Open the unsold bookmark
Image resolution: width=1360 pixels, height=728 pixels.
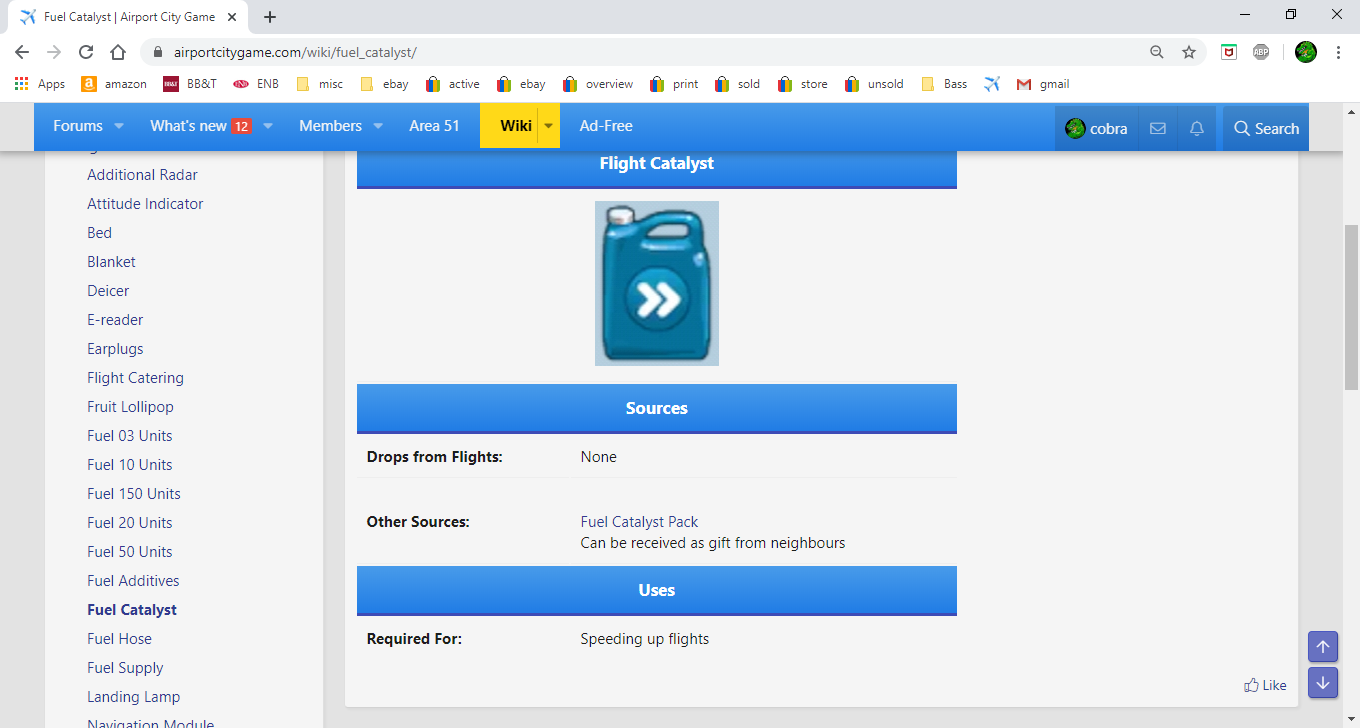pos(874,84)
